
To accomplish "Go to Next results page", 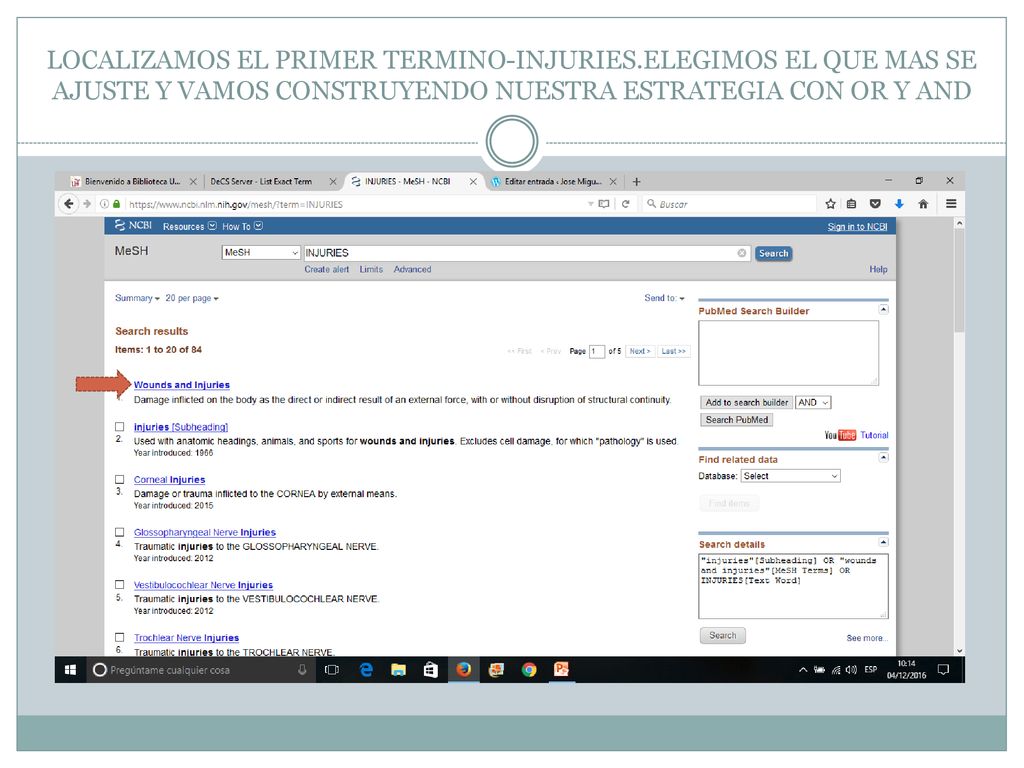I will click(x=639, y=351).
